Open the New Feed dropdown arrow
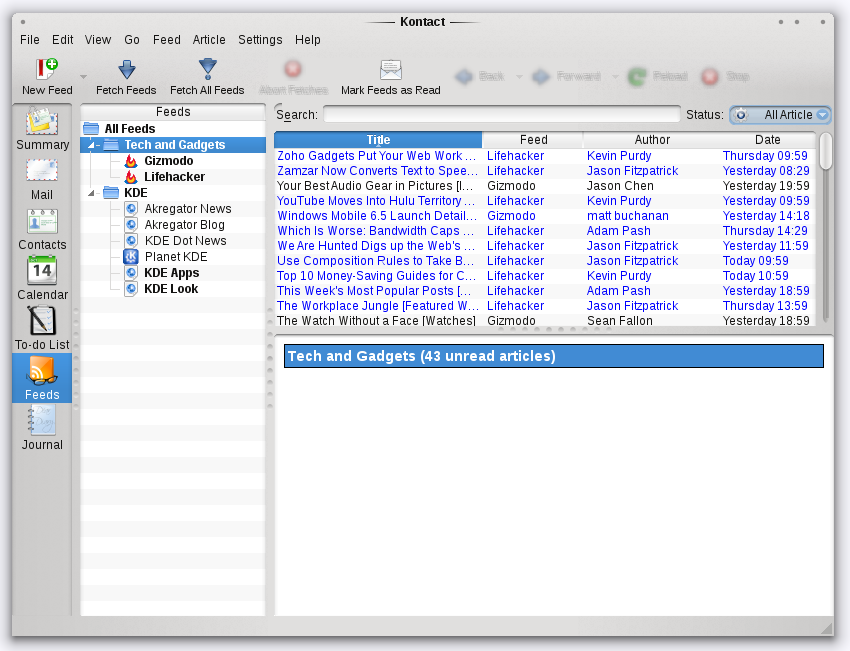 pos(83,76)
